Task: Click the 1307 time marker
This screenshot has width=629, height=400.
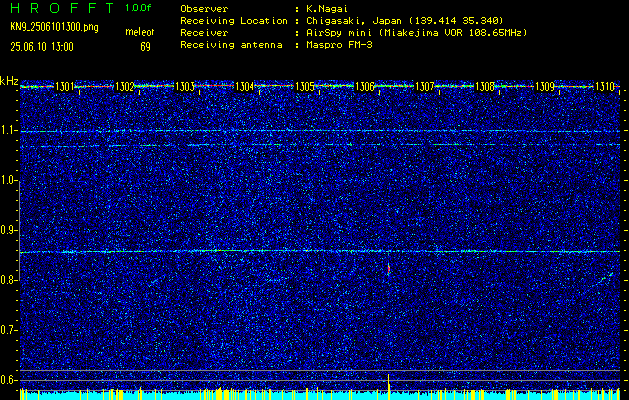Action: [424, 86]
